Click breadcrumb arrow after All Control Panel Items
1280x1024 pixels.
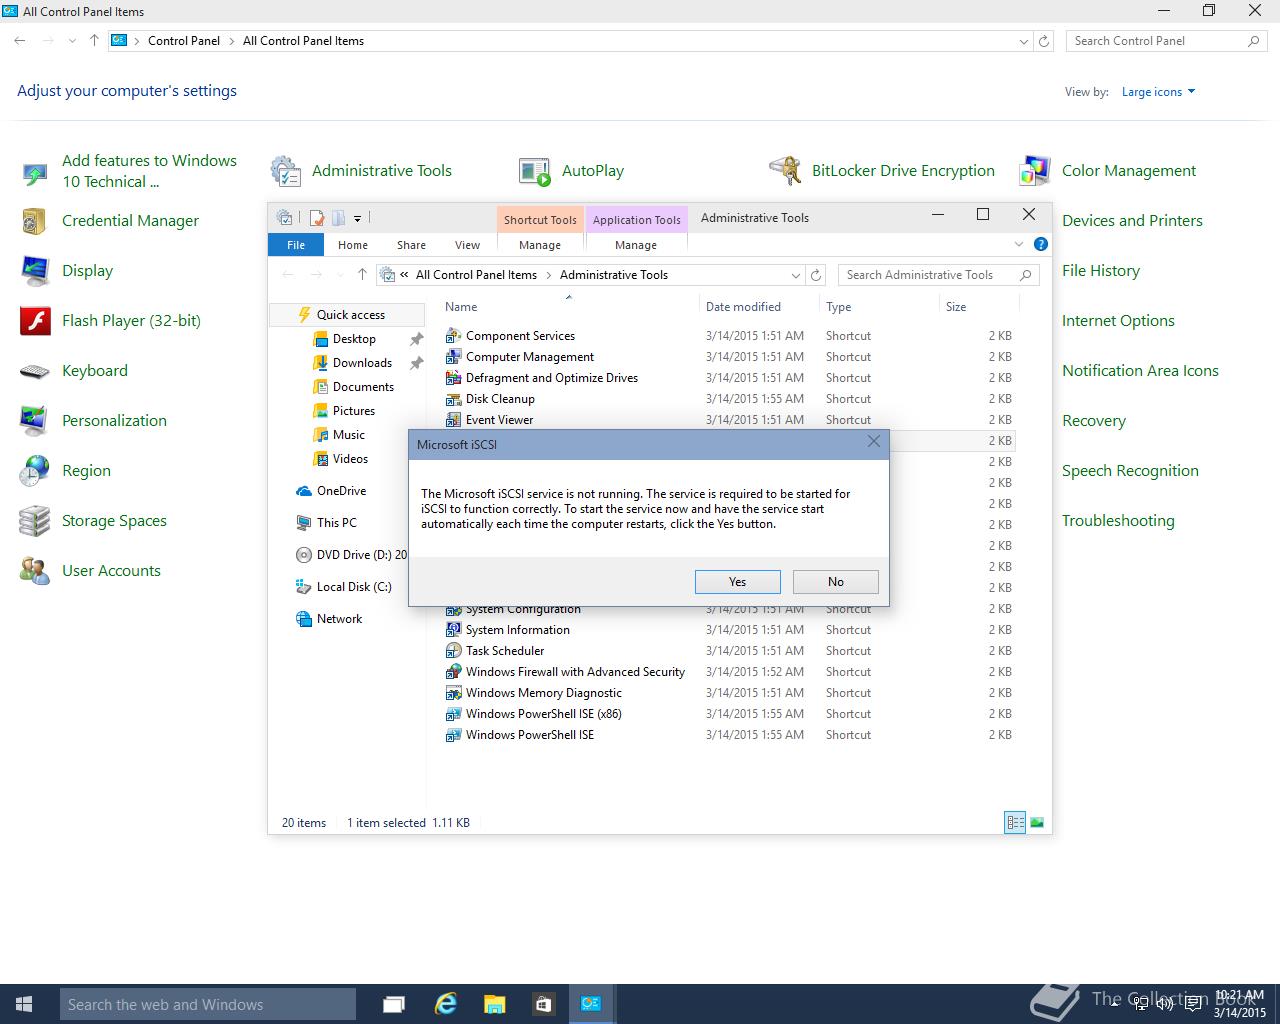click(x=548, y=275)
